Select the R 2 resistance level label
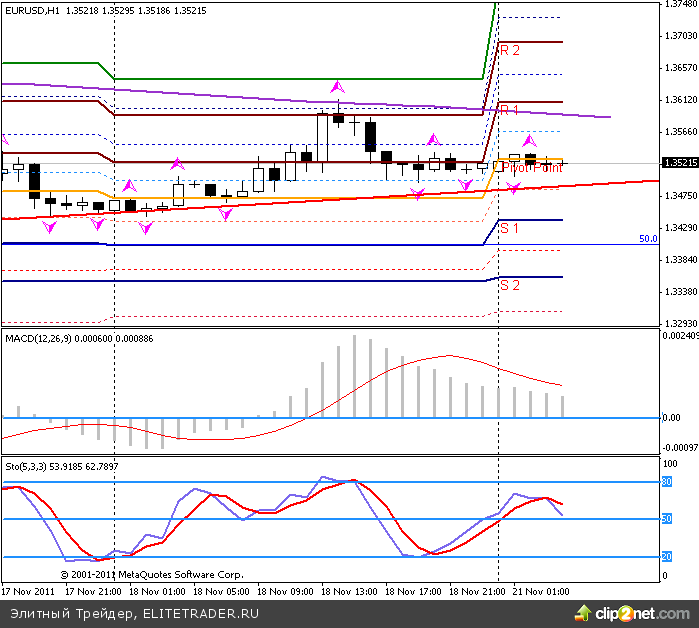Image resolution: width=699 pixels, height=628 pixels. [x=510, y=50]
